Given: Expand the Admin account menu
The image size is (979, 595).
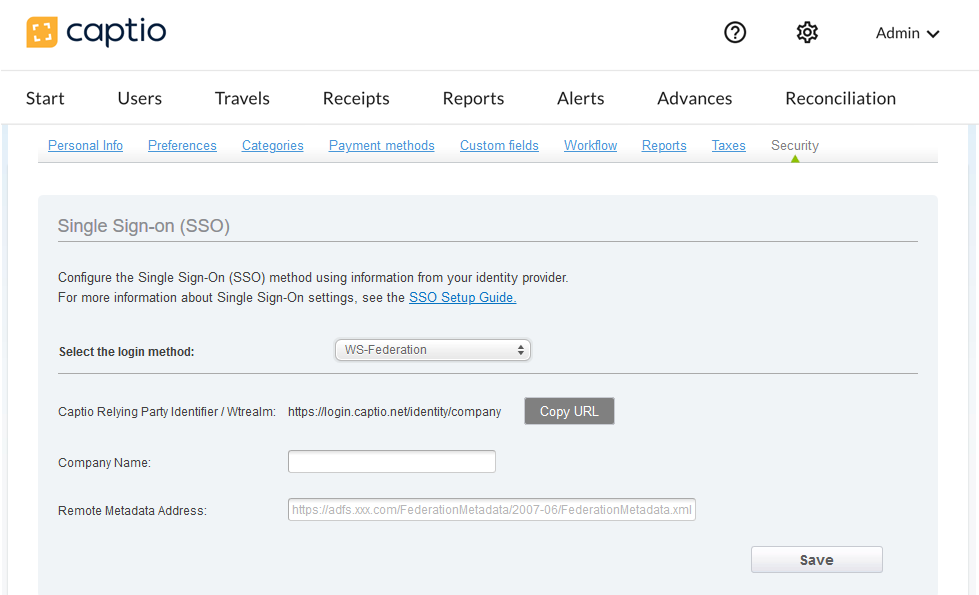Looking at the screenshot, I should [905, 33].
